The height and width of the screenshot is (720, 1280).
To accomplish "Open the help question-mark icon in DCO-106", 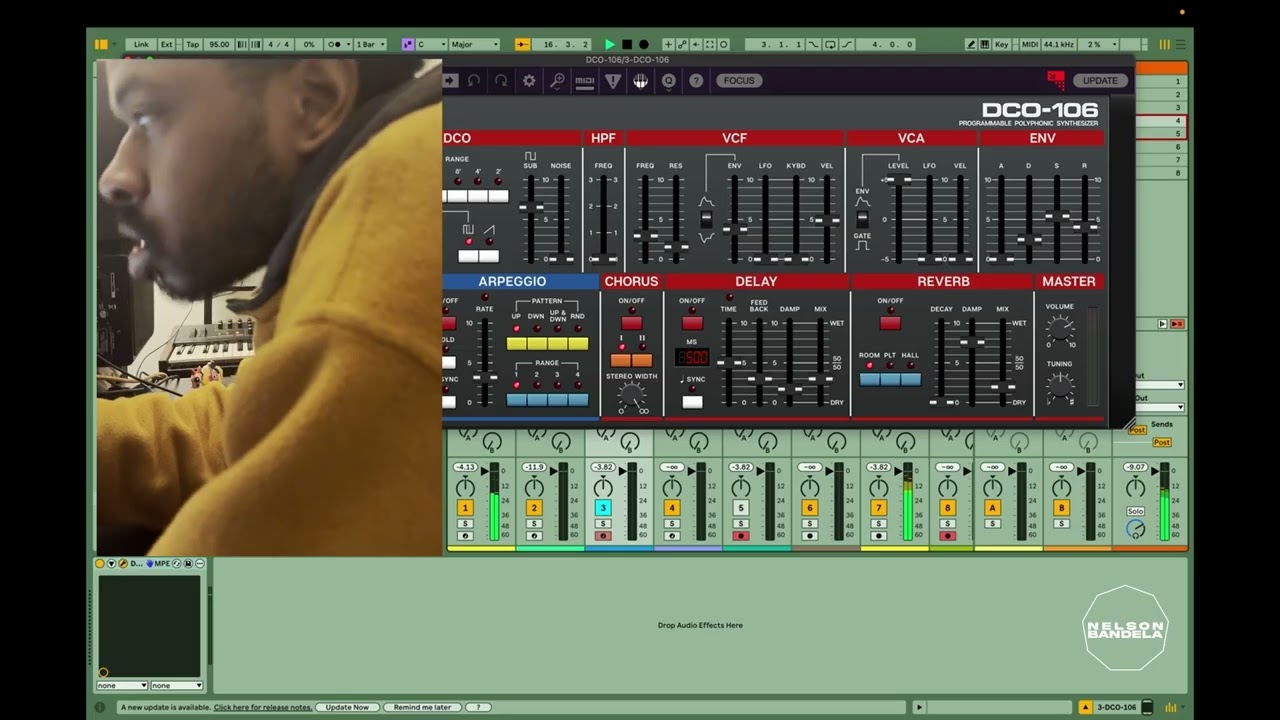I will (x=696, y=81).
